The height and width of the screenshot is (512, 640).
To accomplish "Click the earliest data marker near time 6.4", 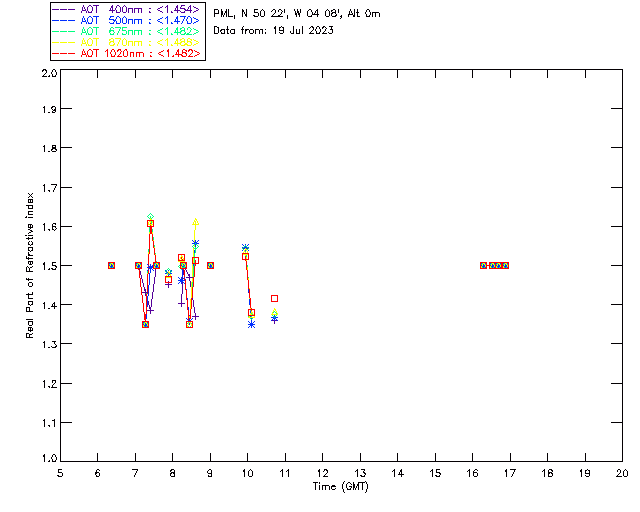I will point(111,265).
